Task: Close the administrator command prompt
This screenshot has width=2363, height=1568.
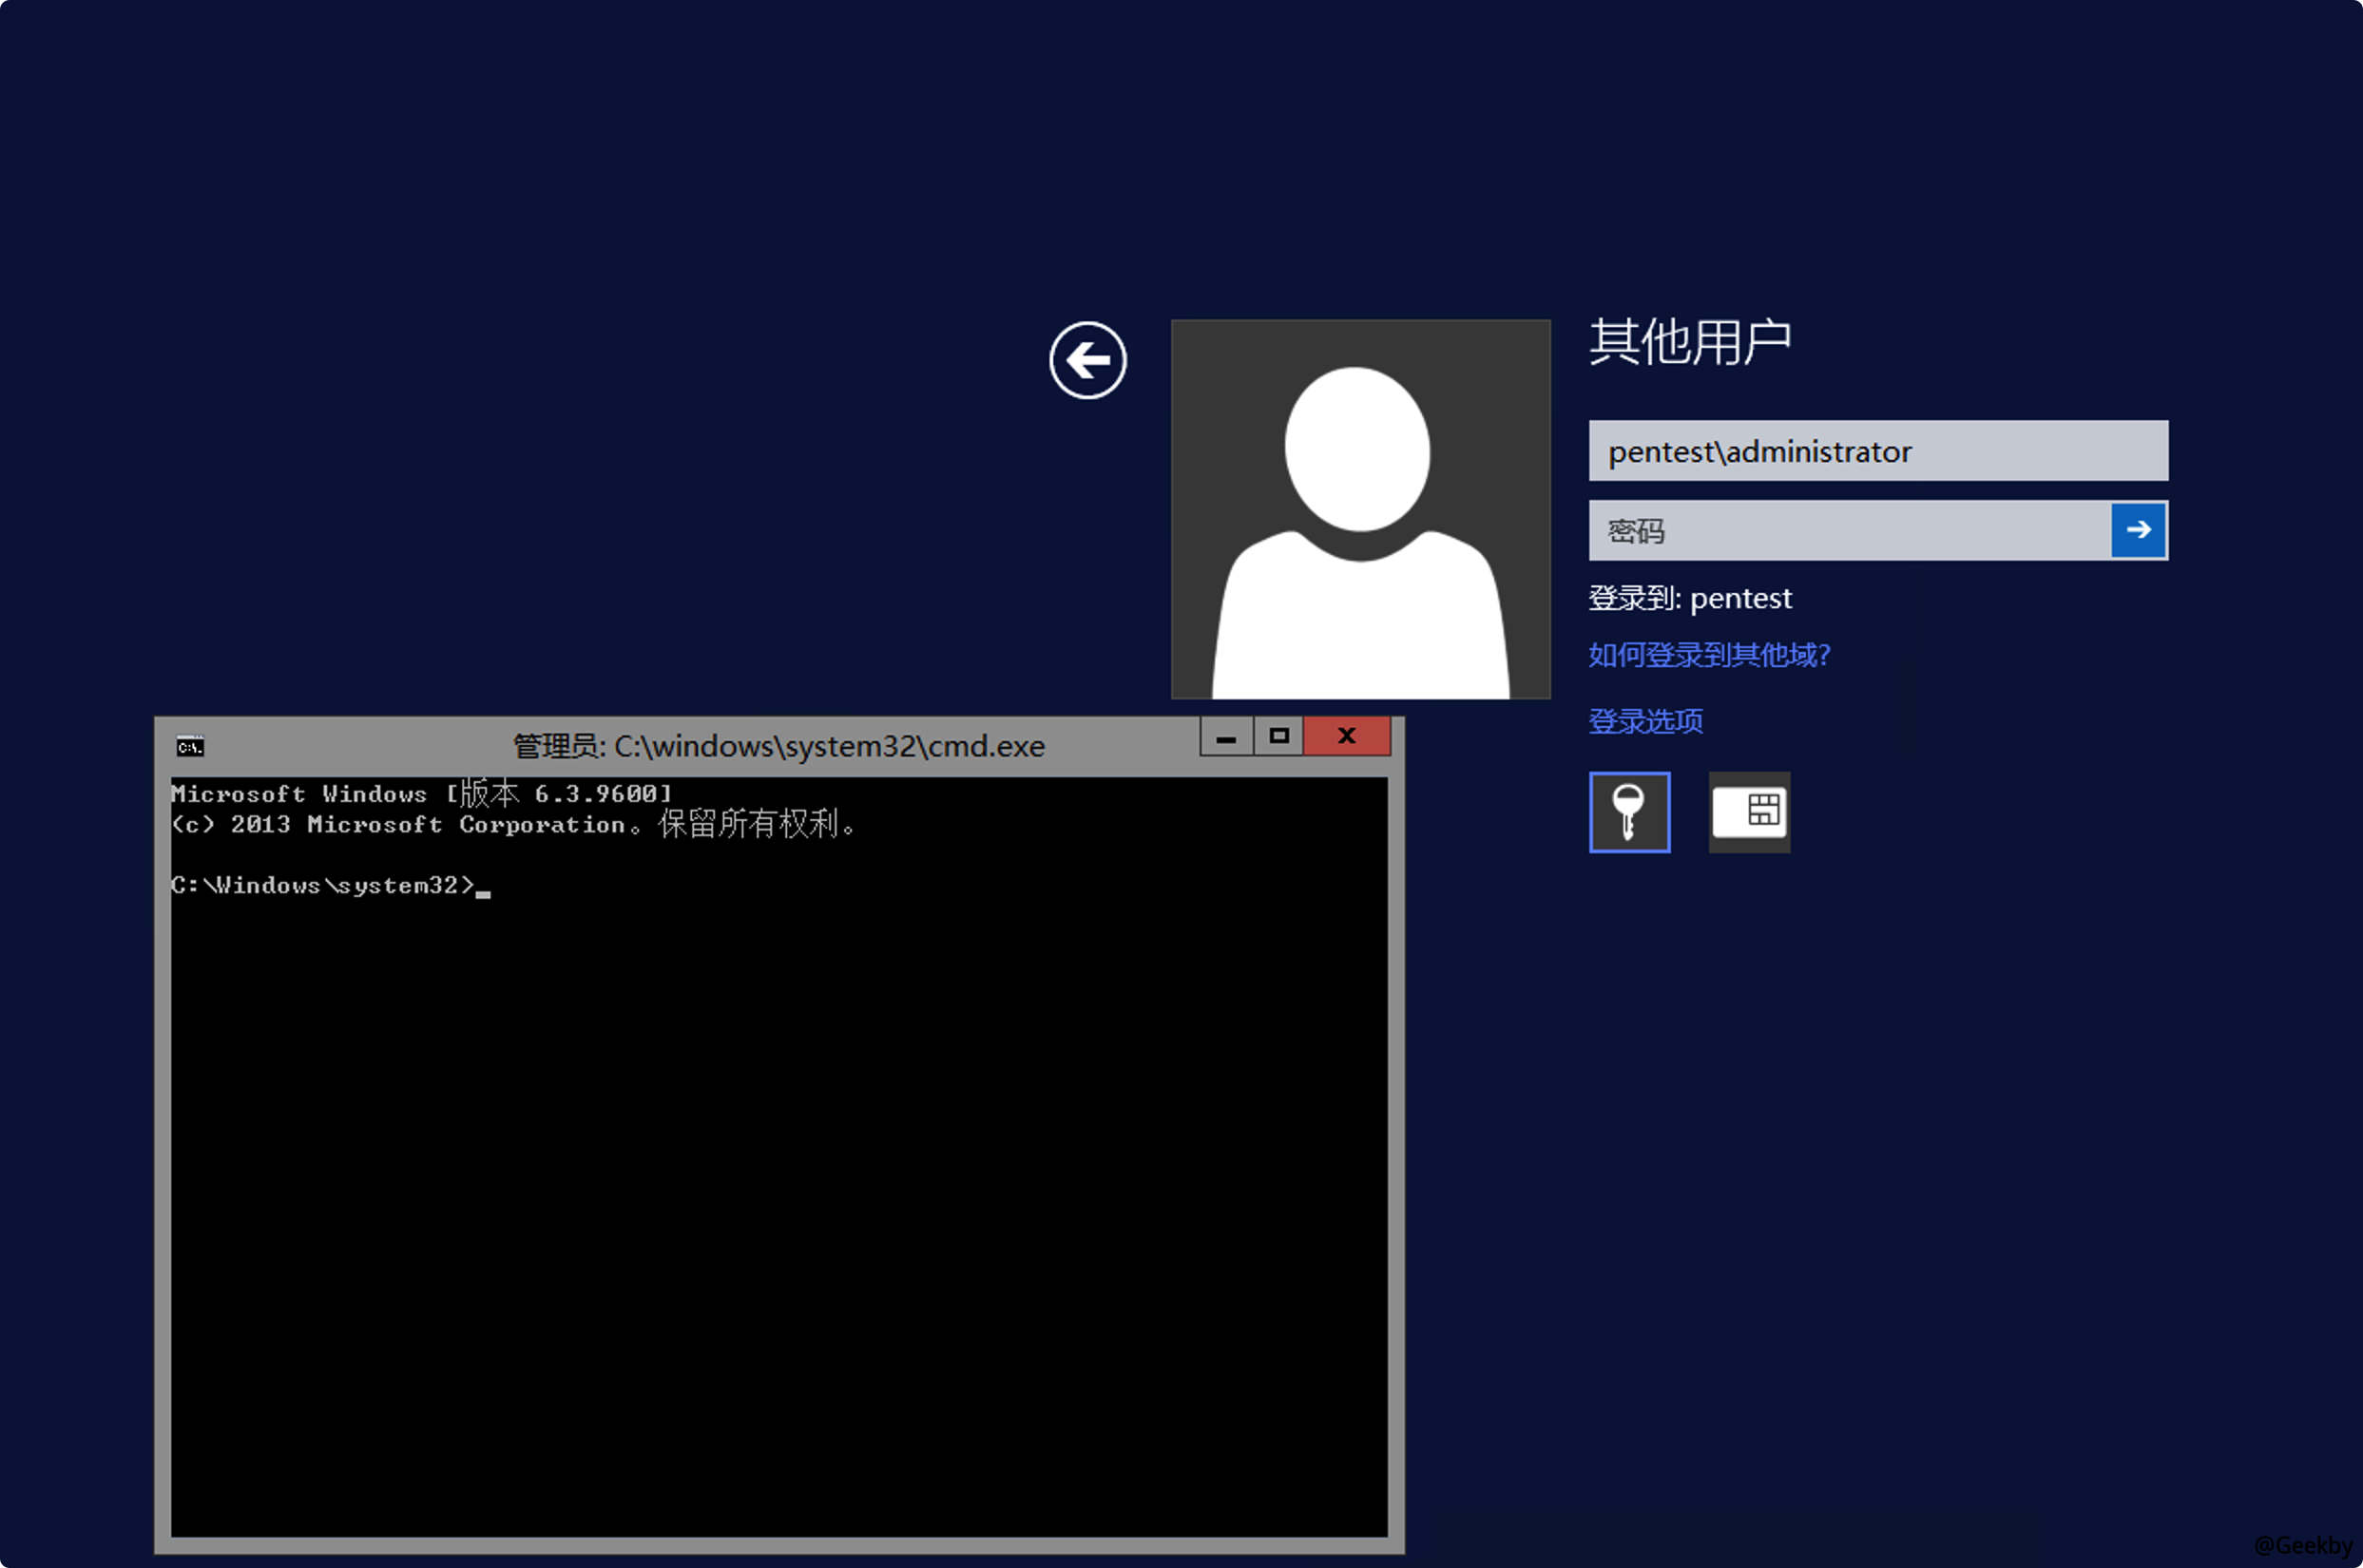Action: point(1345,737)
